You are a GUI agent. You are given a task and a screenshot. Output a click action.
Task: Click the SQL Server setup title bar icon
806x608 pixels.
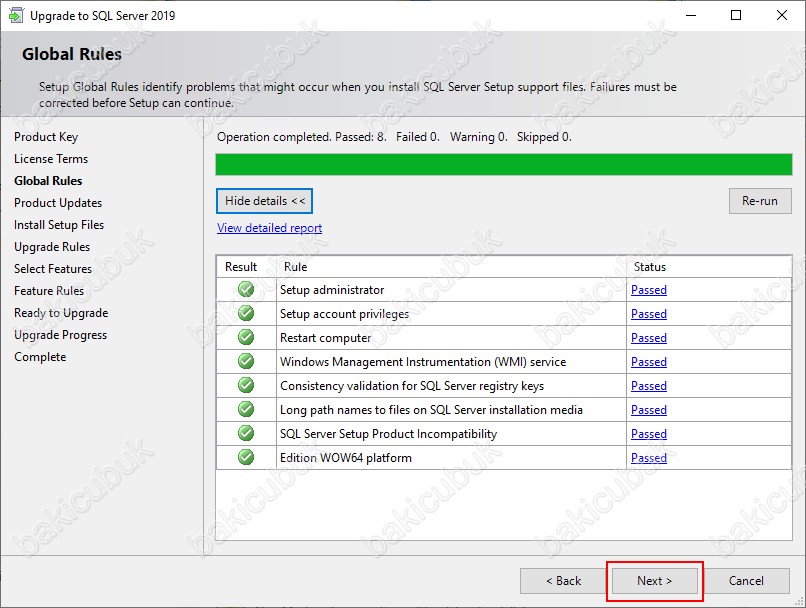tap(15, 15)
